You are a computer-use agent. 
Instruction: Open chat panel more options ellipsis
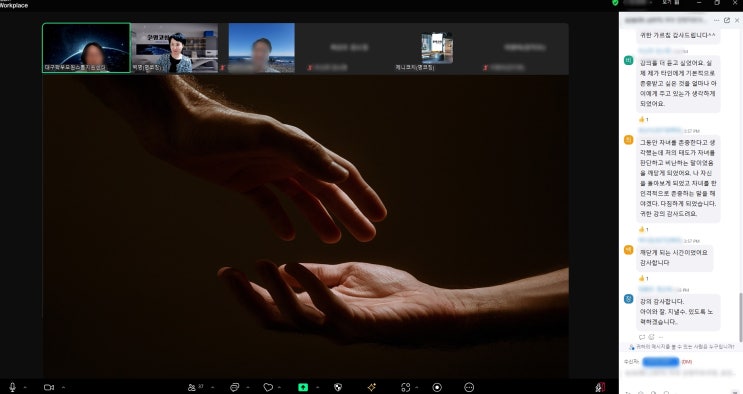pyautogui.click(x=716, y=20)
